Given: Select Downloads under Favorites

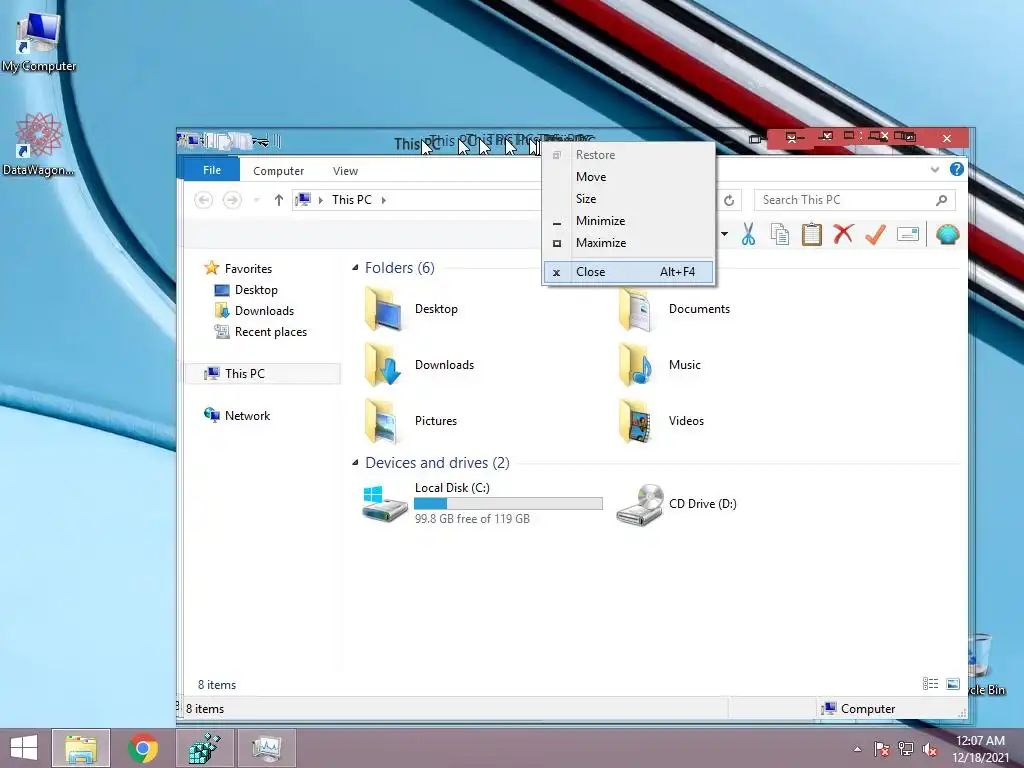Looking at the screenshot, I should point(264,311).
